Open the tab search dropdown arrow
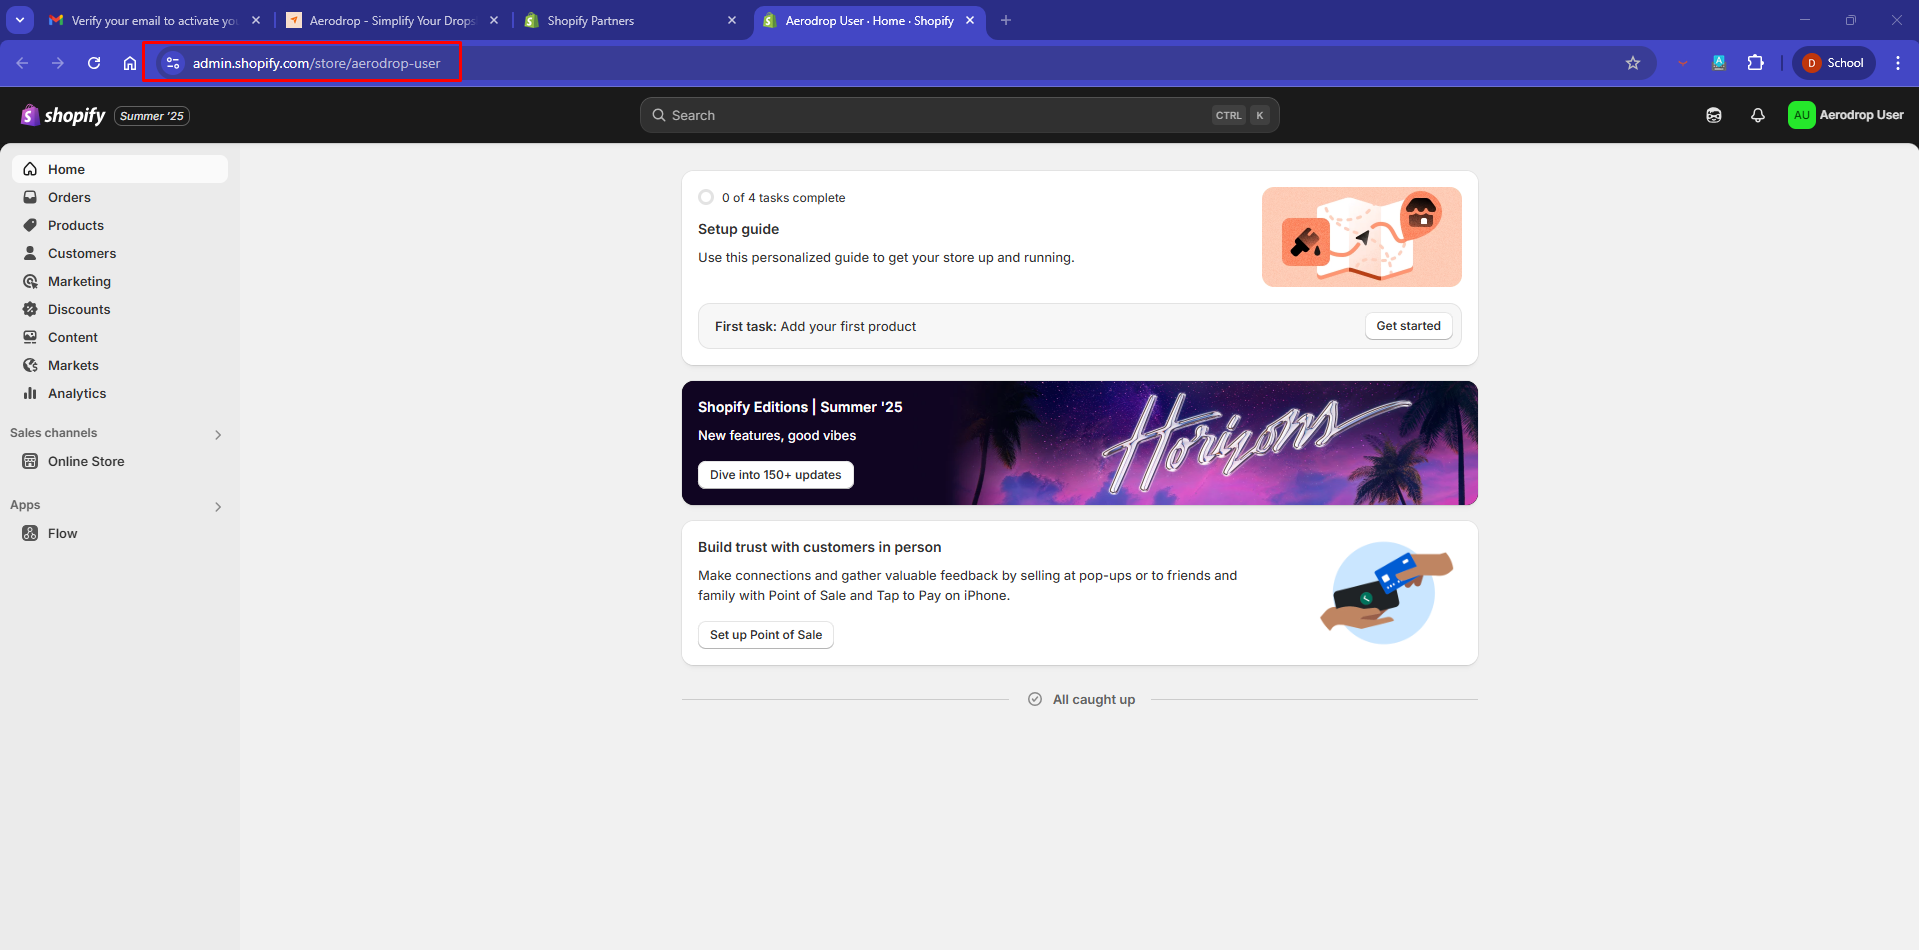 click(x=20, y=20)
